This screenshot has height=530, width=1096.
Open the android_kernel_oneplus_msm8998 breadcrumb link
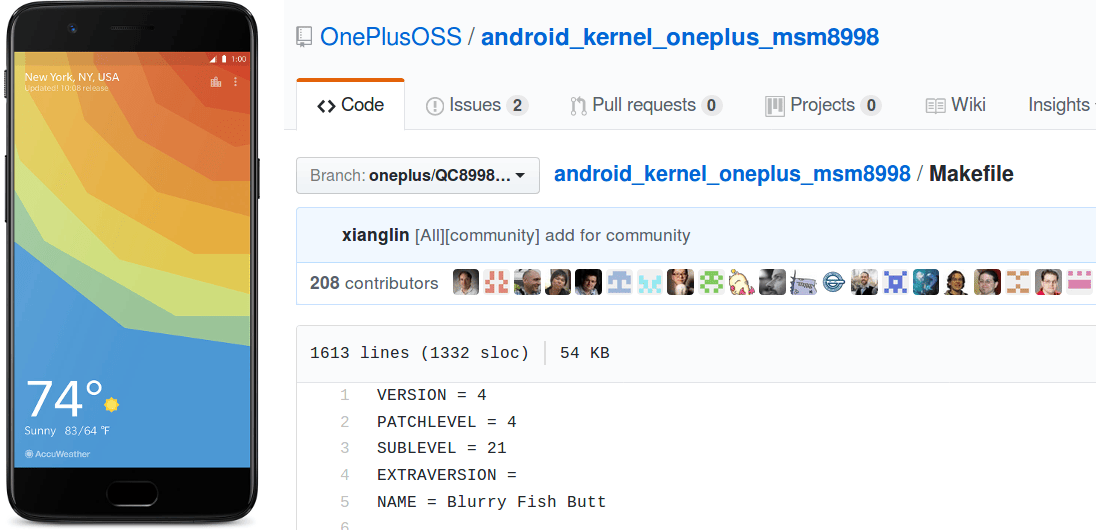click(x=733, y=173)
